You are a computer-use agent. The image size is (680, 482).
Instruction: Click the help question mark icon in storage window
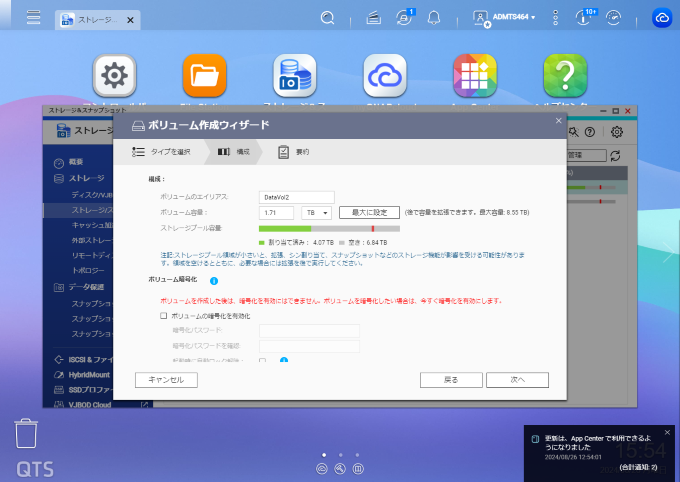(x=590, y=132)
